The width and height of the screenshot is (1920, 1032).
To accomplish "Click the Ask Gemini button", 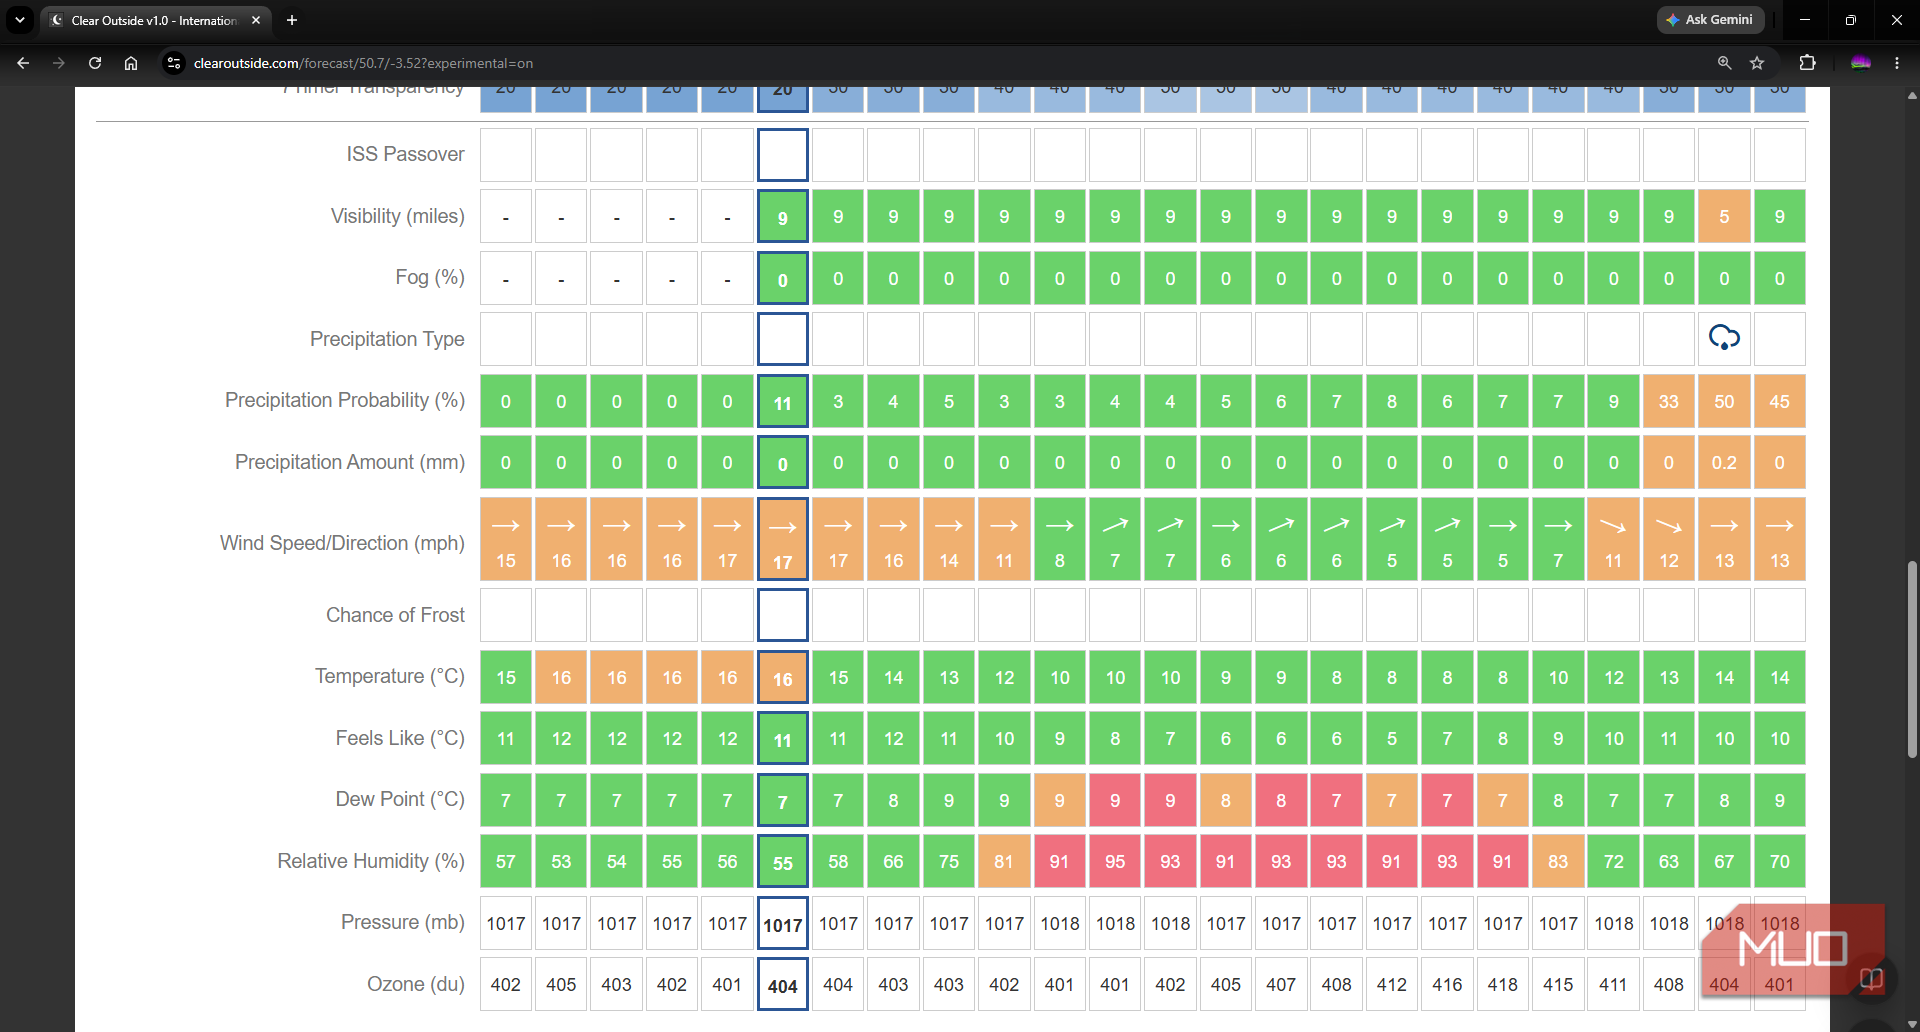I will pyautogui.click(x=1710, y=20).
